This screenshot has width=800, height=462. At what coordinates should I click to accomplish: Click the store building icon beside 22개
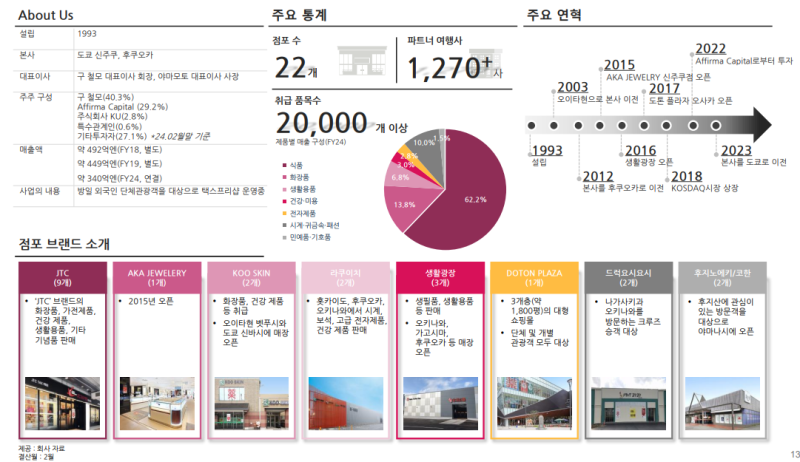coord(358,60)
